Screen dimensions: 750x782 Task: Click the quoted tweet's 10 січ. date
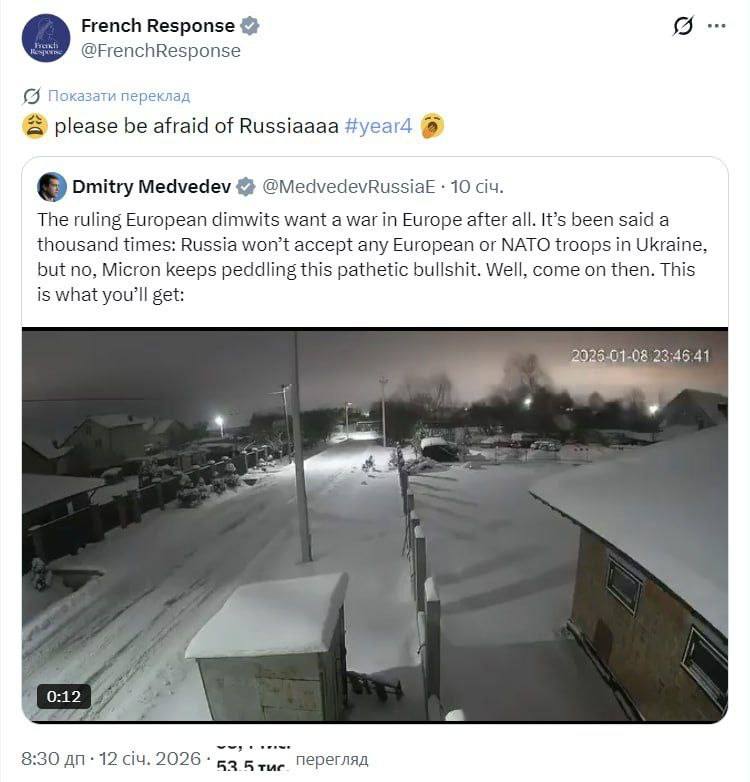(477, 187)
